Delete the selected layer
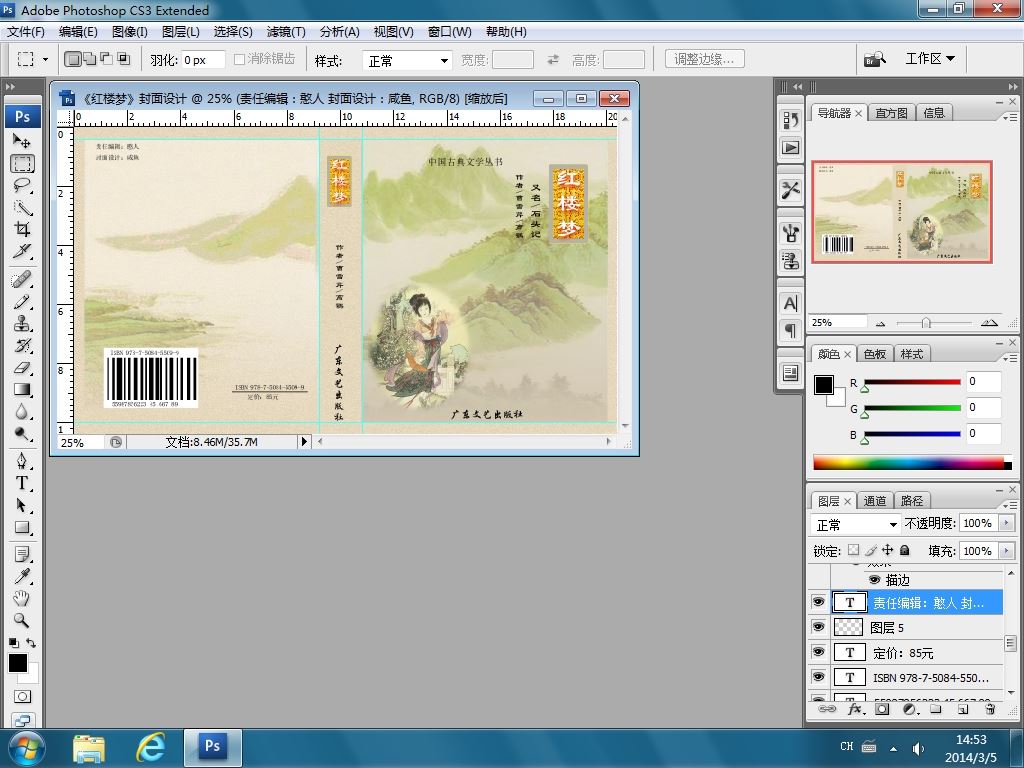The height and width of the screenshot is (768, 1024). (x=990, y=709)
